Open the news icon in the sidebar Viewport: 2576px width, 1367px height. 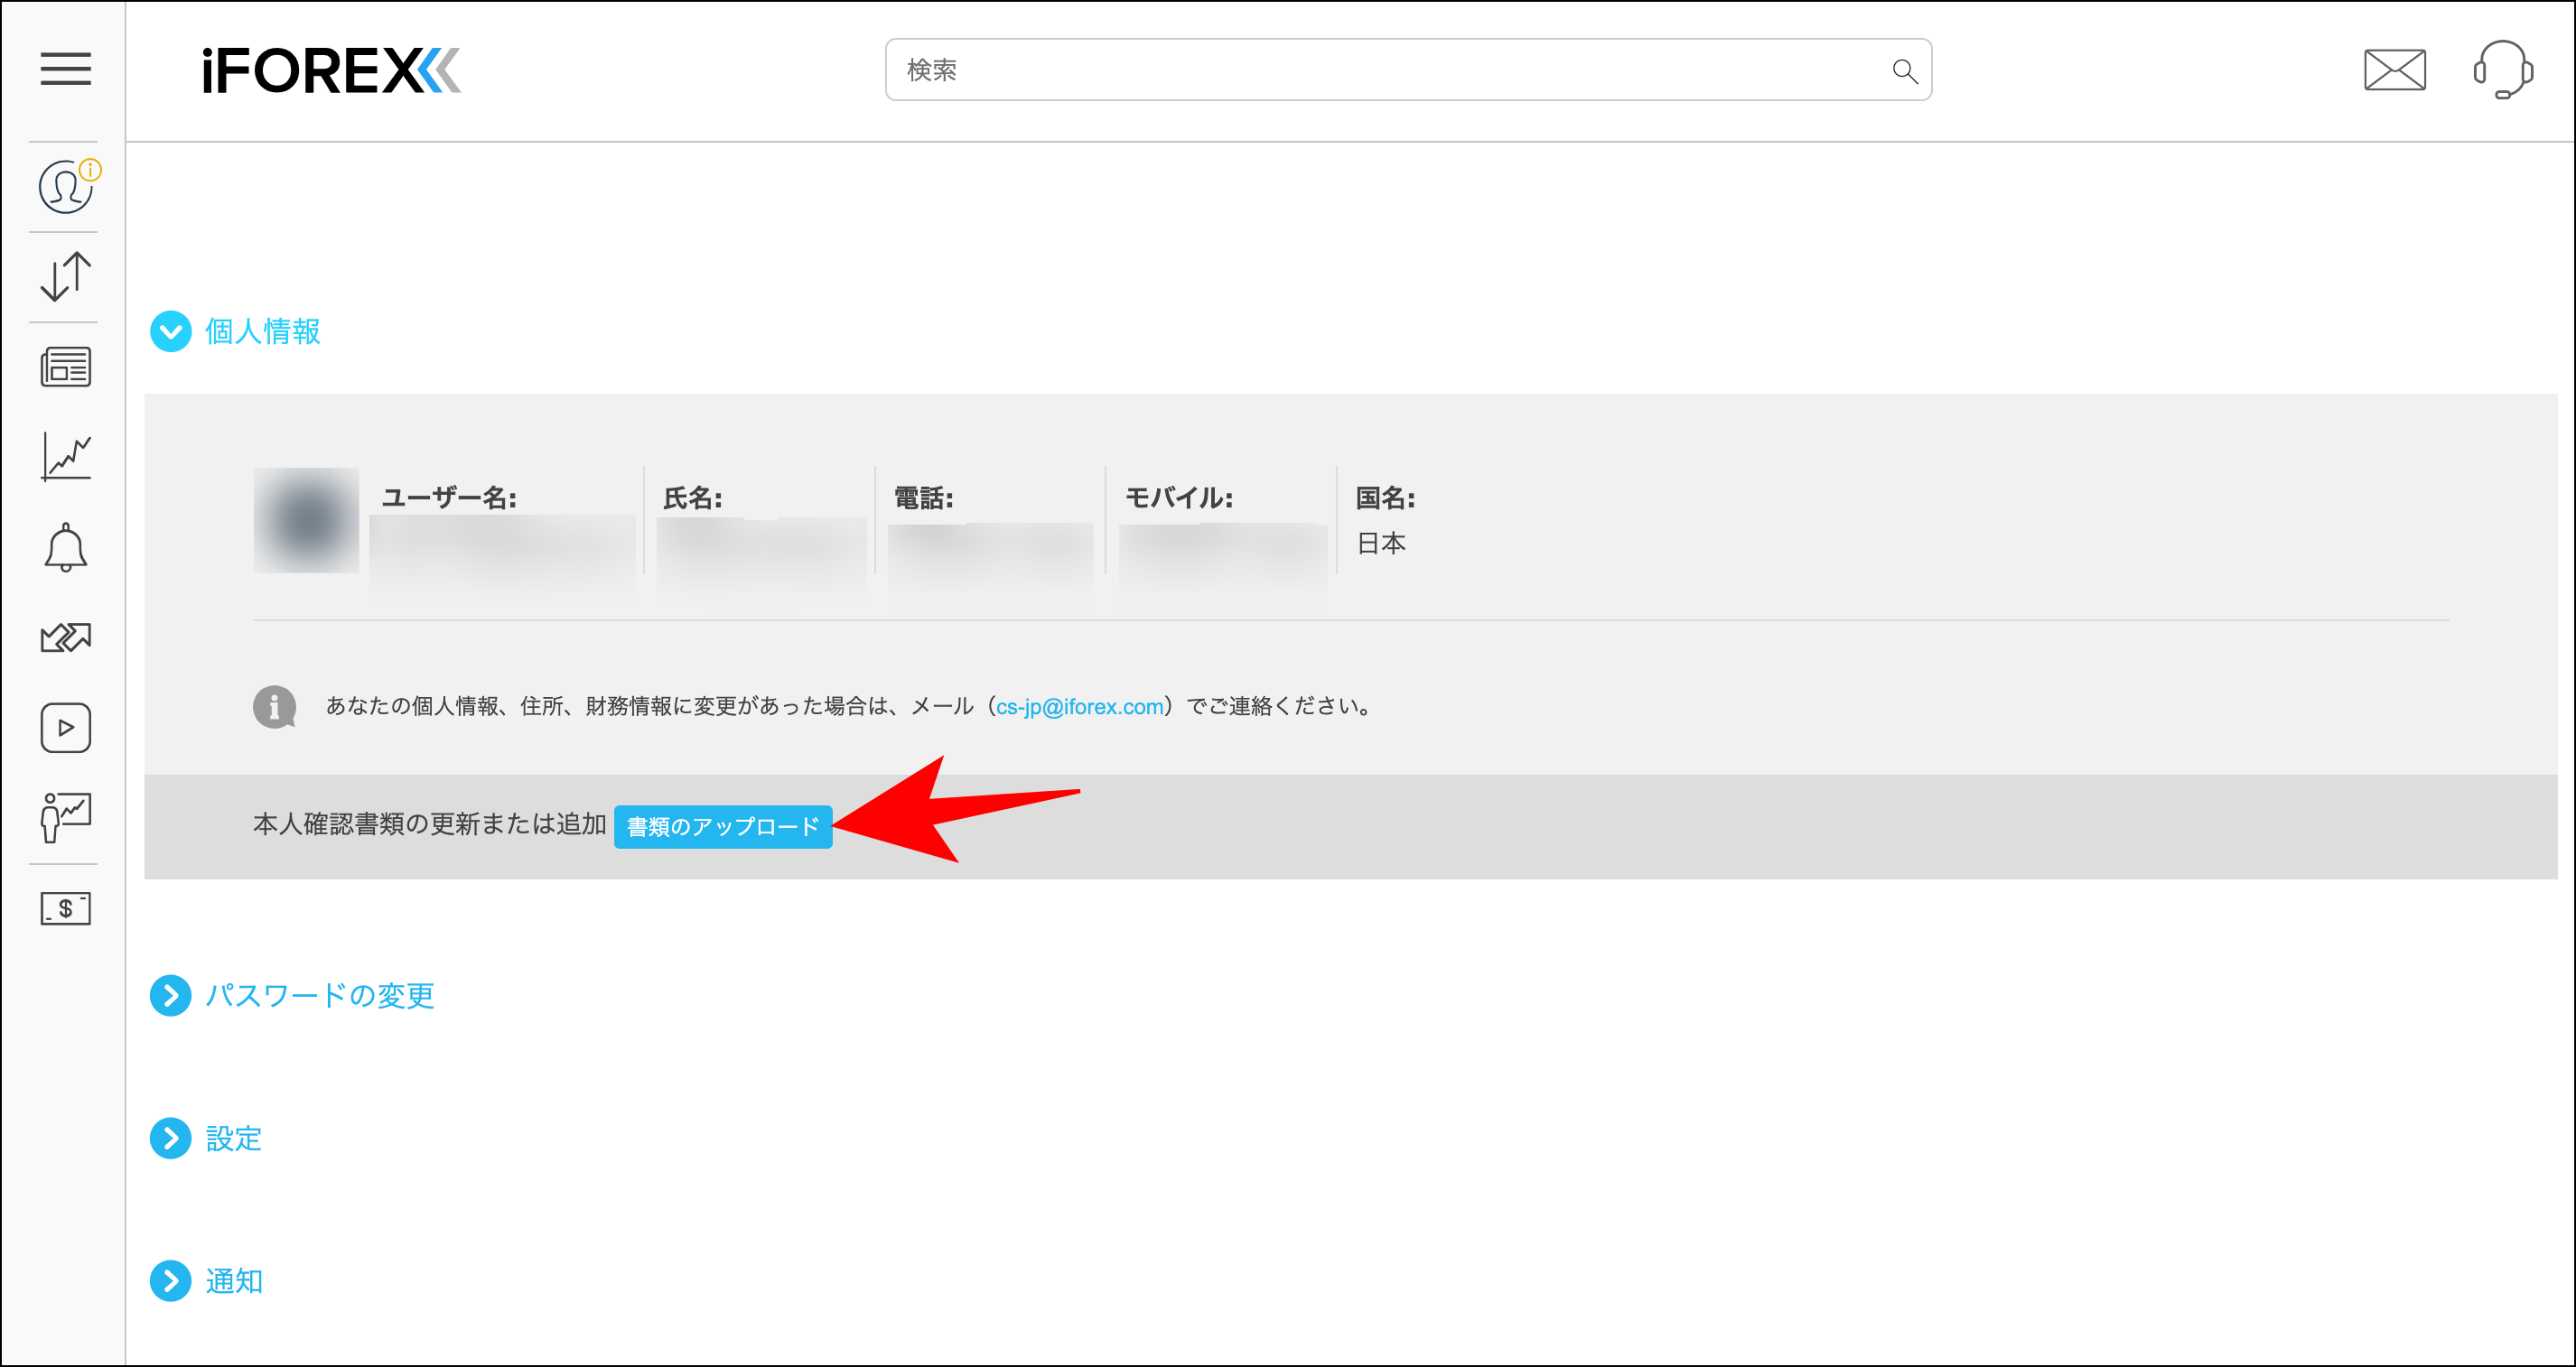coord(64,366)
